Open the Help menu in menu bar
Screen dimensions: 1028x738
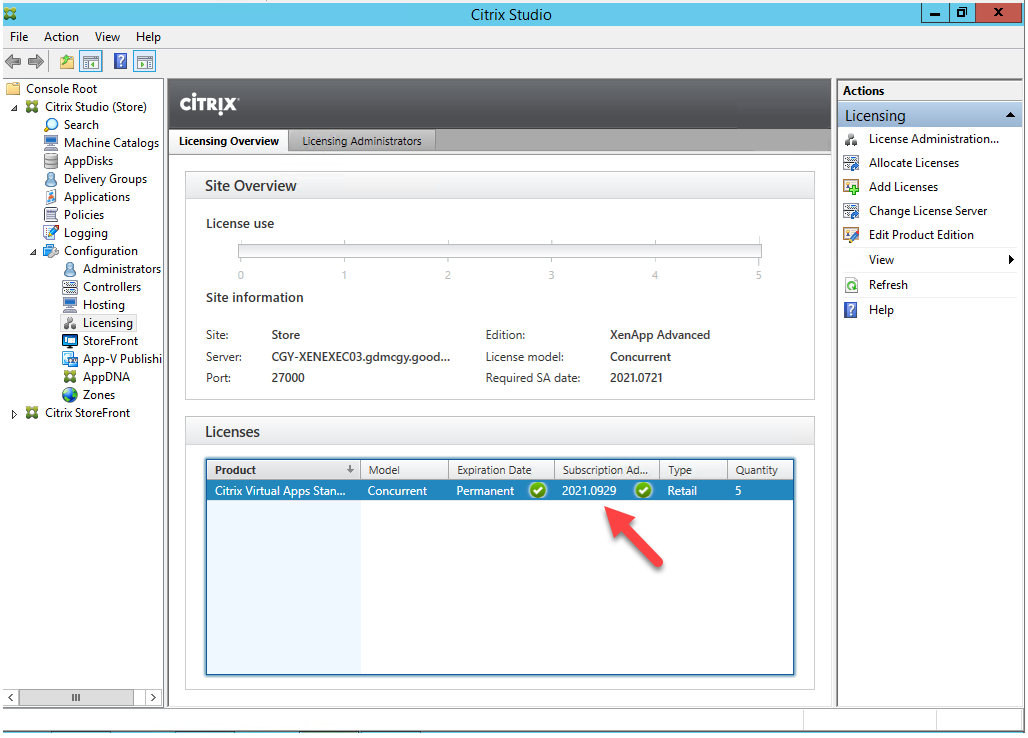(148, 37)
